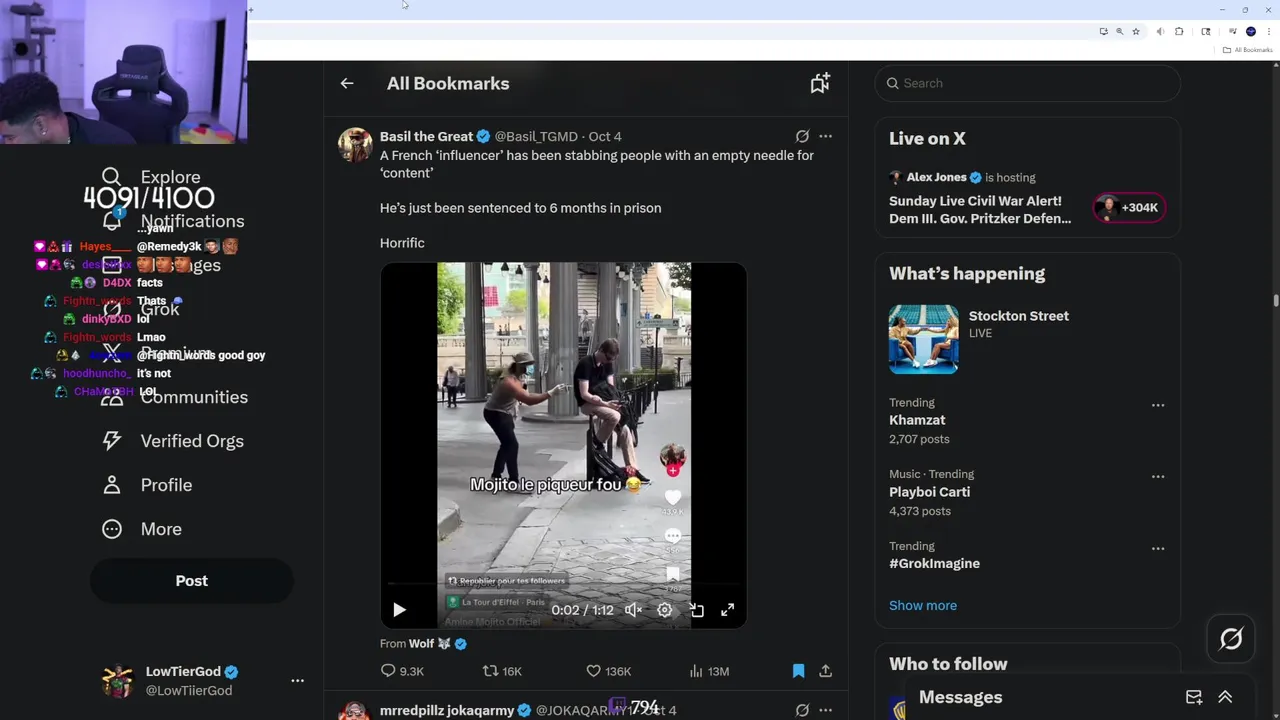Click the video progress bar
The image size is (1280, 720).
(563, 583)
